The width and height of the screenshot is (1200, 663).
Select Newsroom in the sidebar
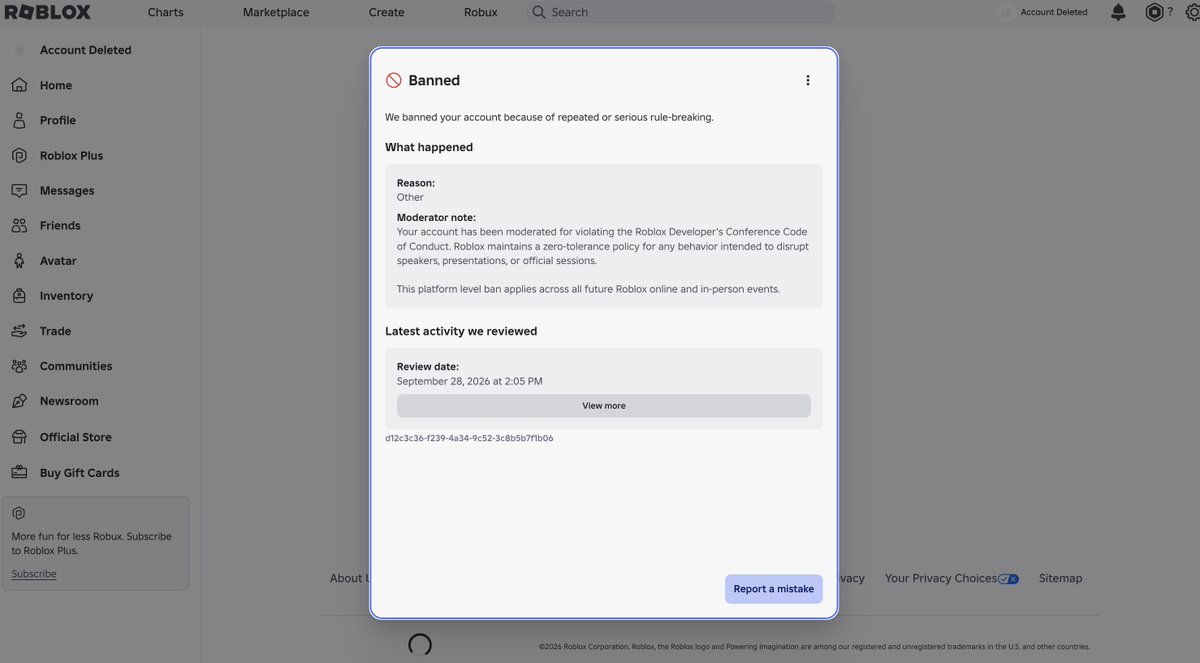point(69,401)
